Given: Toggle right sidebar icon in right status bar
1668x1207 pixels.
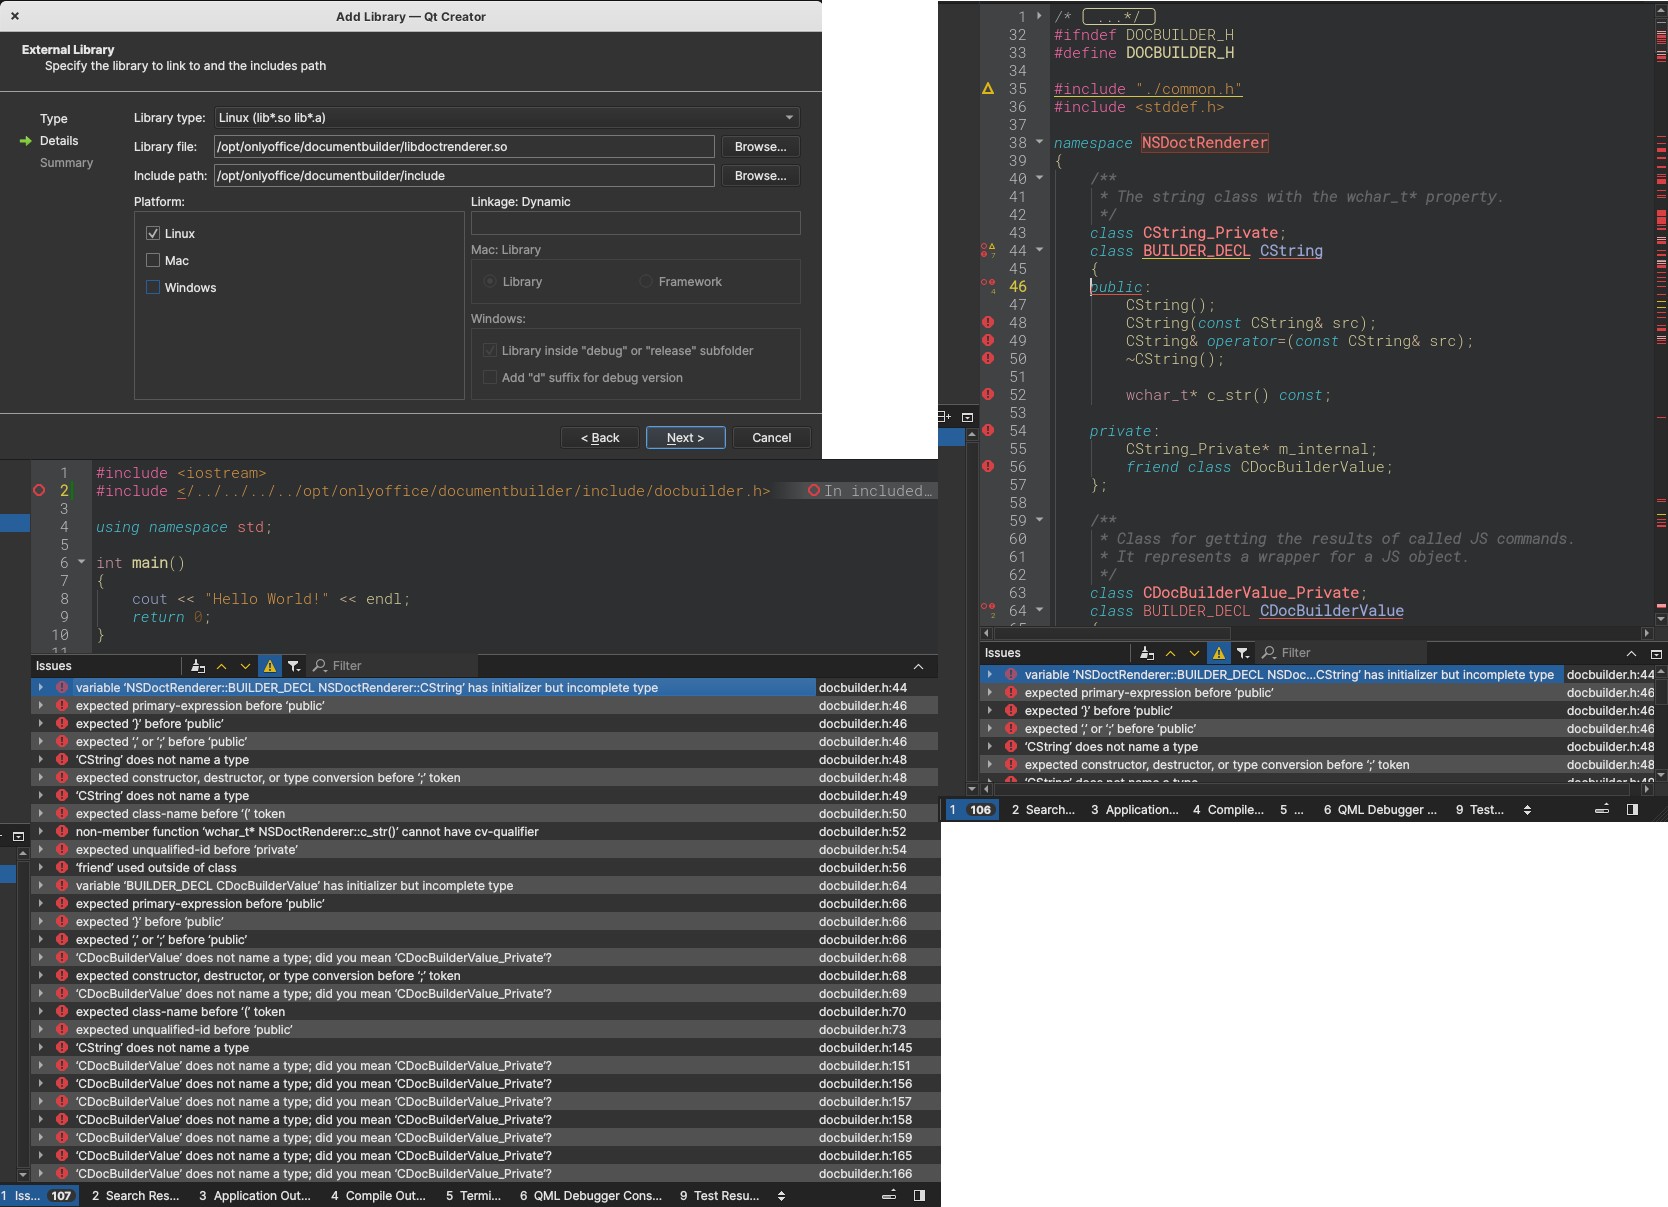Looking at the screenshot, I should point(1632,809).
